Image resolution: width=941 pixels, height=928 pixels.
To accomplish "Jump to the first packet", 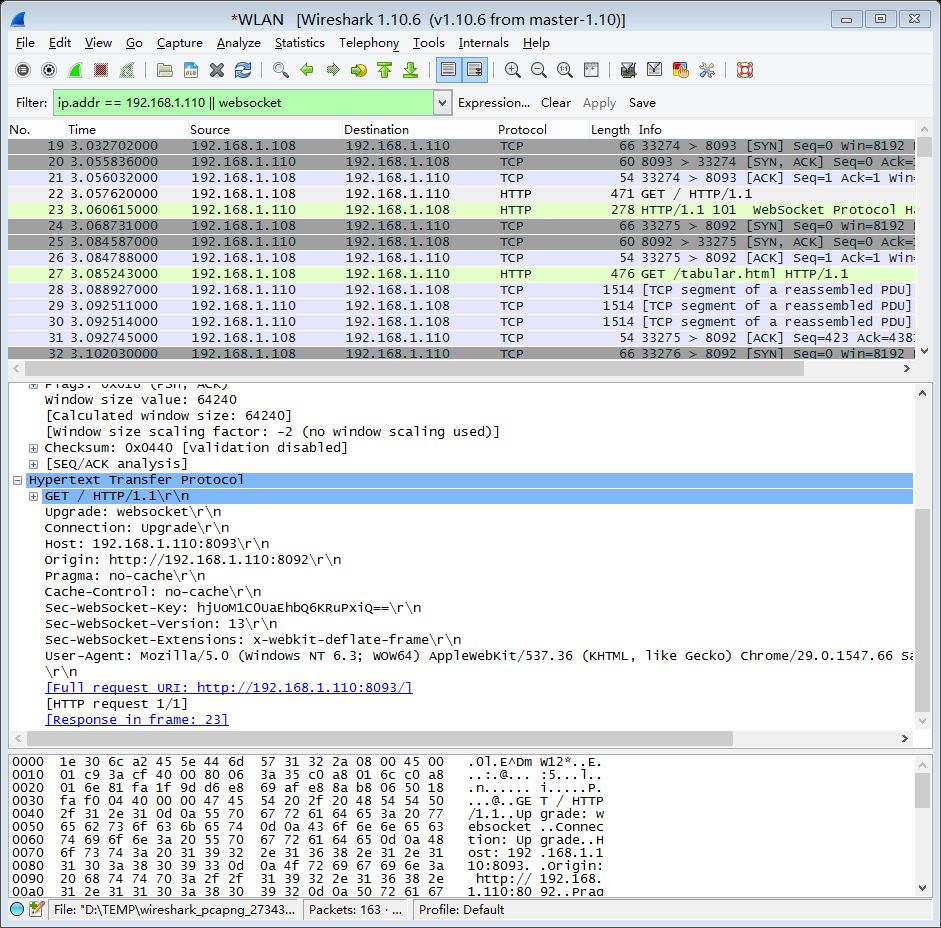I will [385, 70].
